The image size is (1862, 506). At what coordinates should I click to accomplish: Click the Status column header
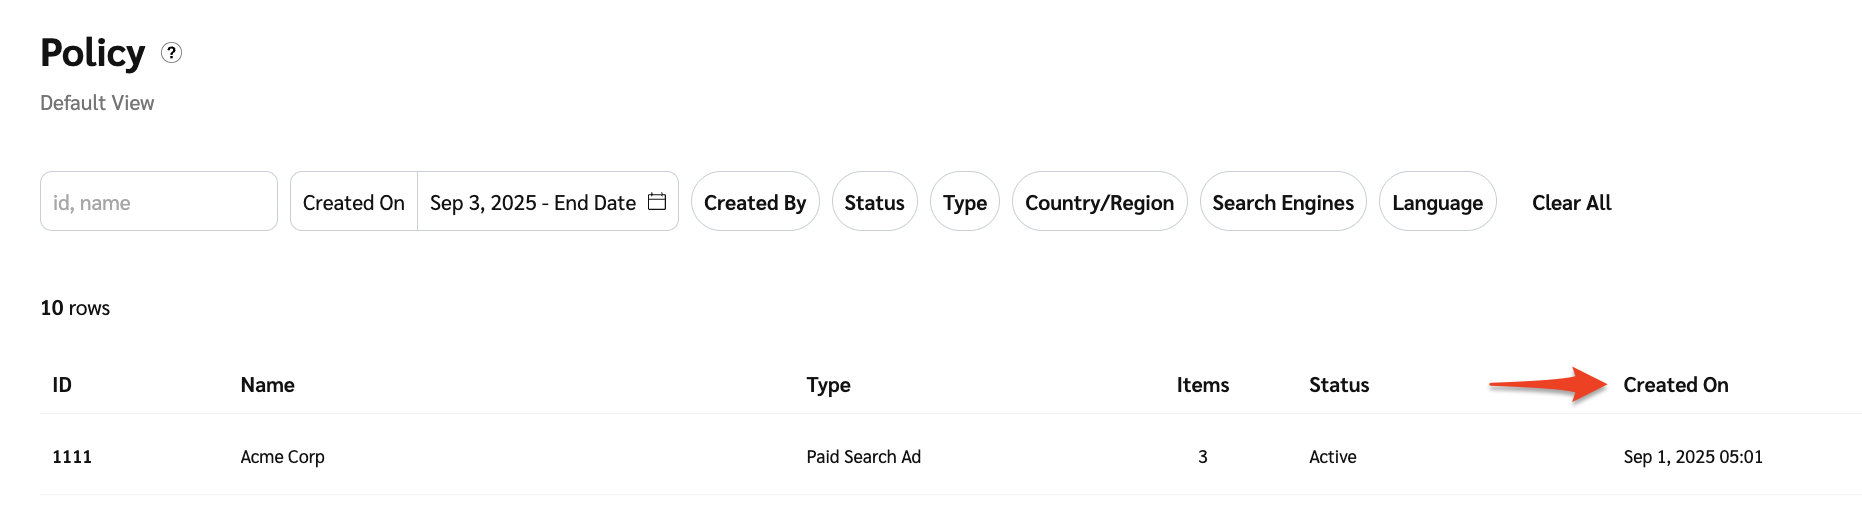(x=1339, y=385)
